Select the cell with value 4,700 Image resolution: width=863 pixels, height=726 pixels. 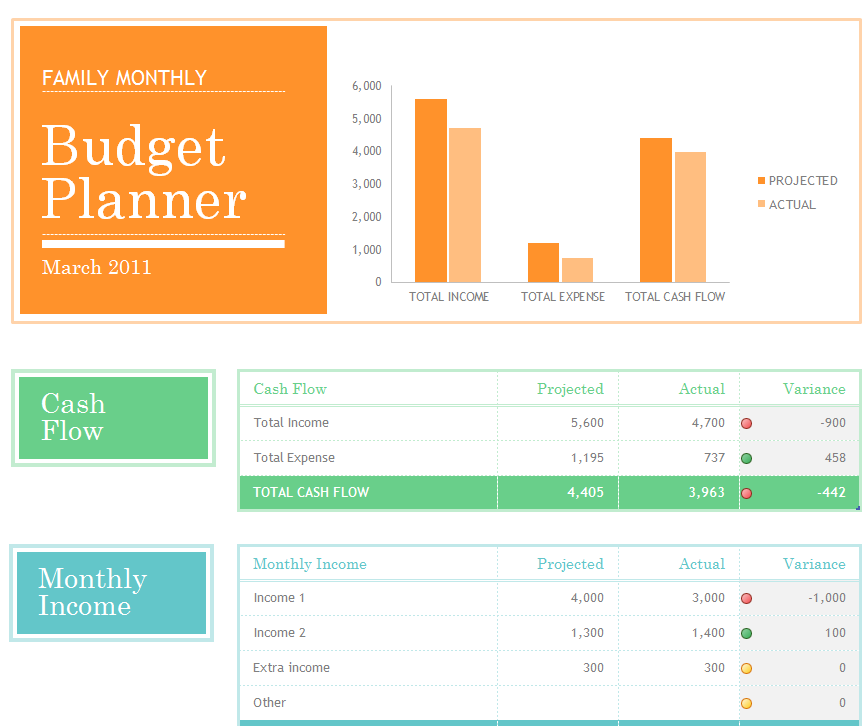(x=679, y=423)
